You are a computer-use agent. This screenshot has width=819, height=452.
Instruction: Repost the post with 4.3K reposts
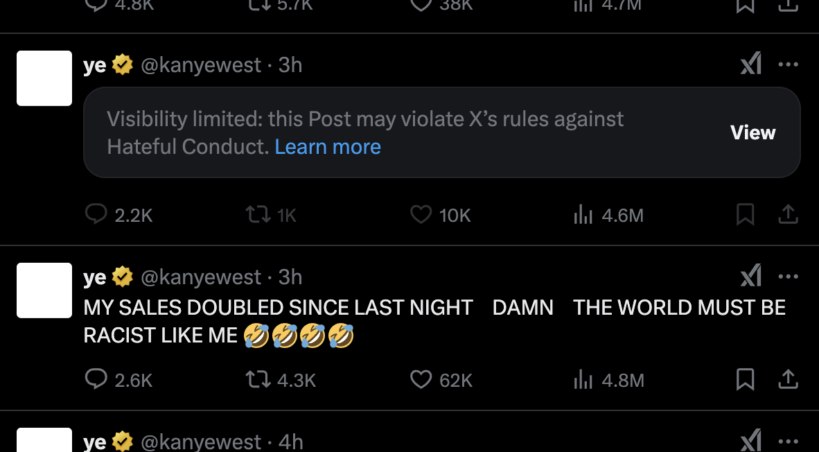[x=258, y=380]
